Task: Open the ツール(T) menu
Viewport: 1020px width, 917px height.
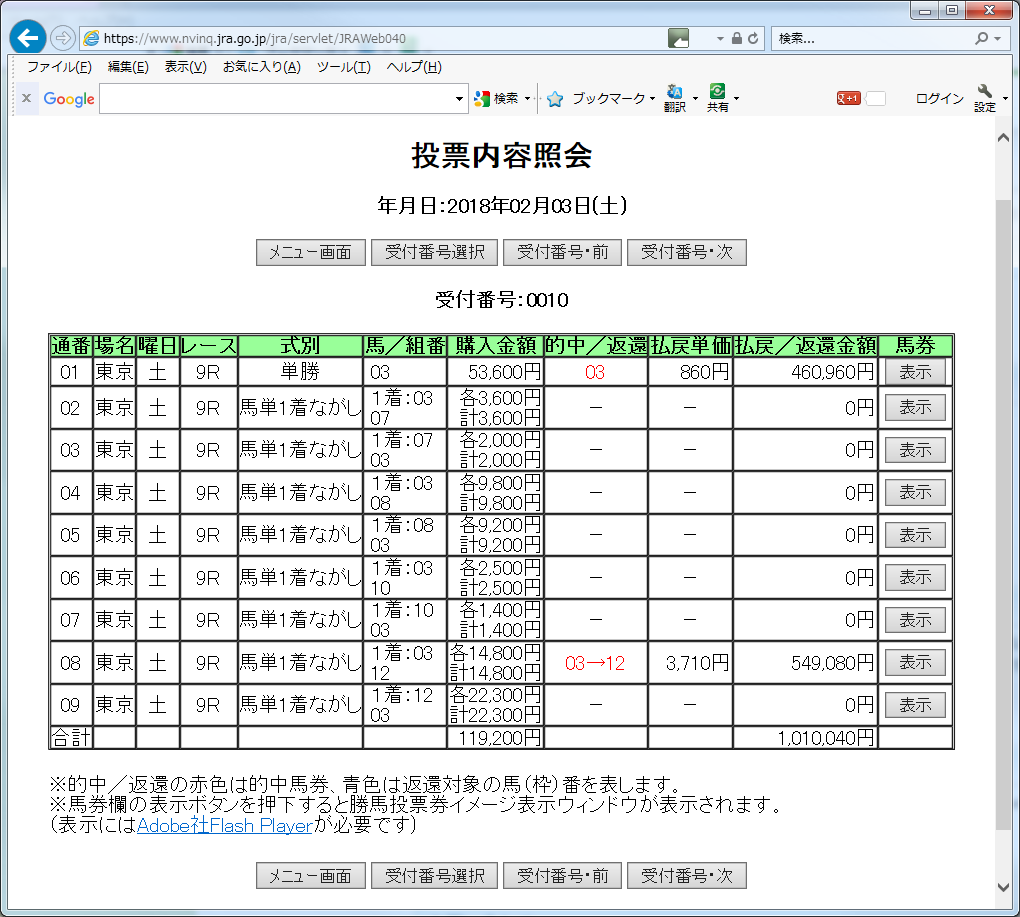Action: tap(344, 67)
